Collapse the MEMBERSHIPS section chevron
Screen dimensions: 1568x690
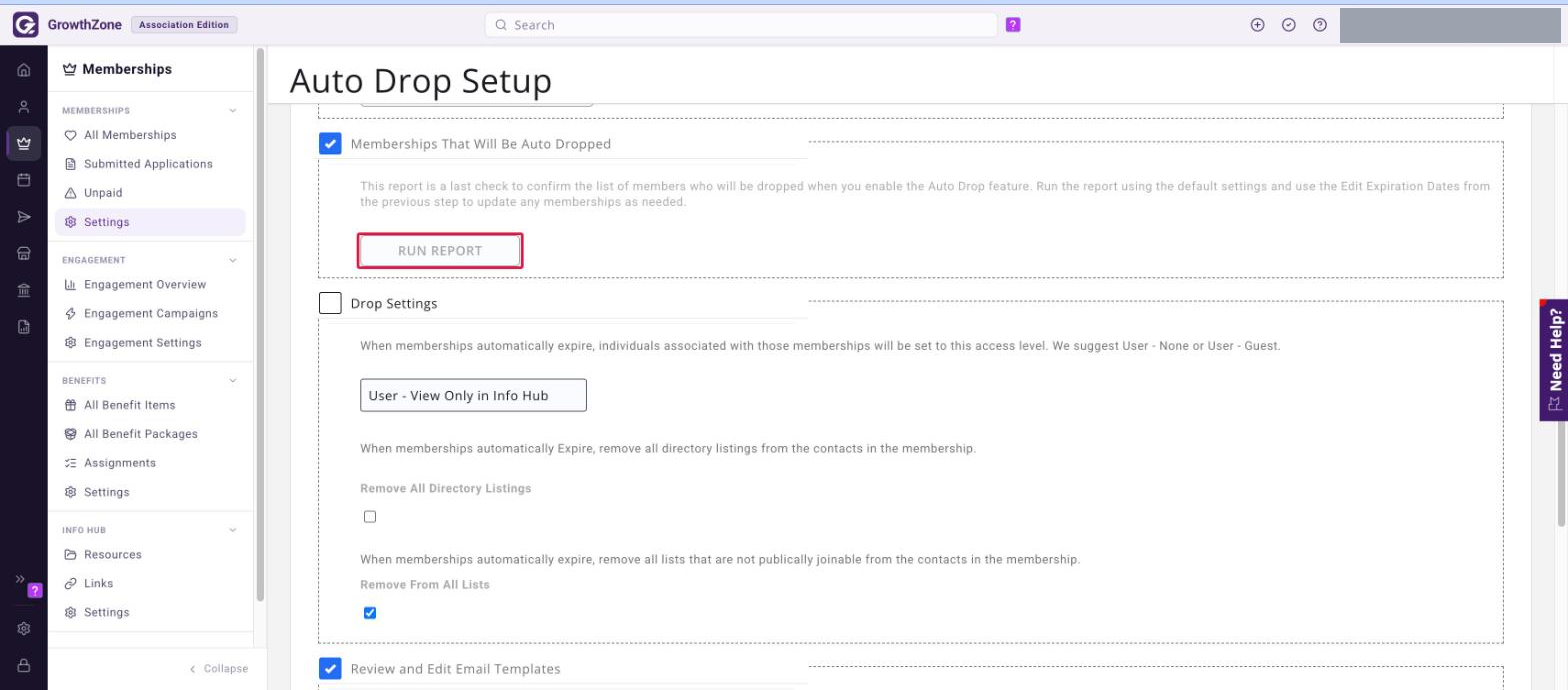(233, 111)
